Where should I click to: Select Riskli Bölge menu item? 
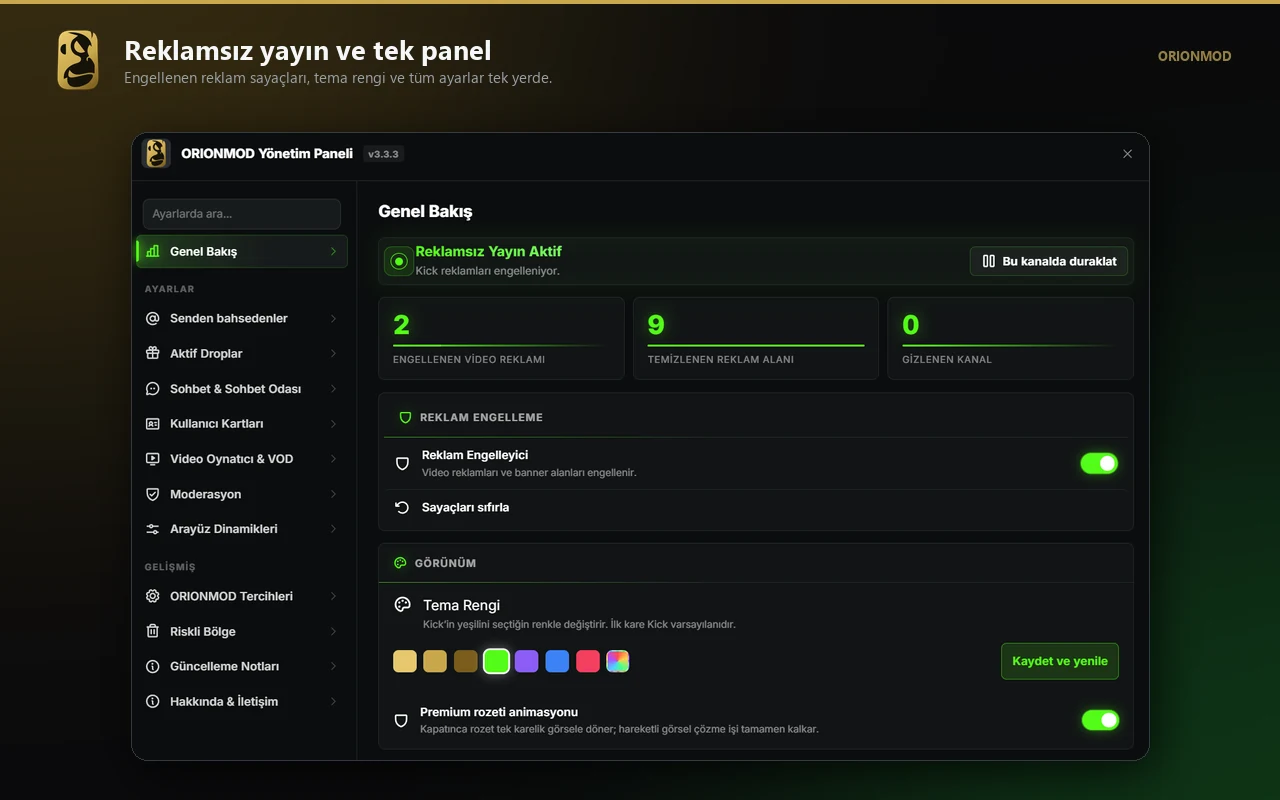[242, 631]
